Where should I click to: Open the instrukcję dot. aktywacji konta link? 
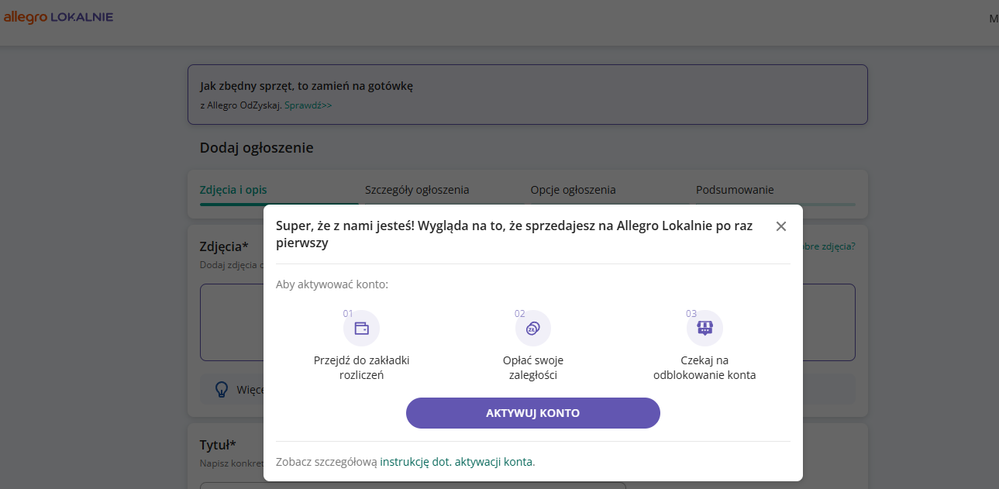tap(457, 461)
